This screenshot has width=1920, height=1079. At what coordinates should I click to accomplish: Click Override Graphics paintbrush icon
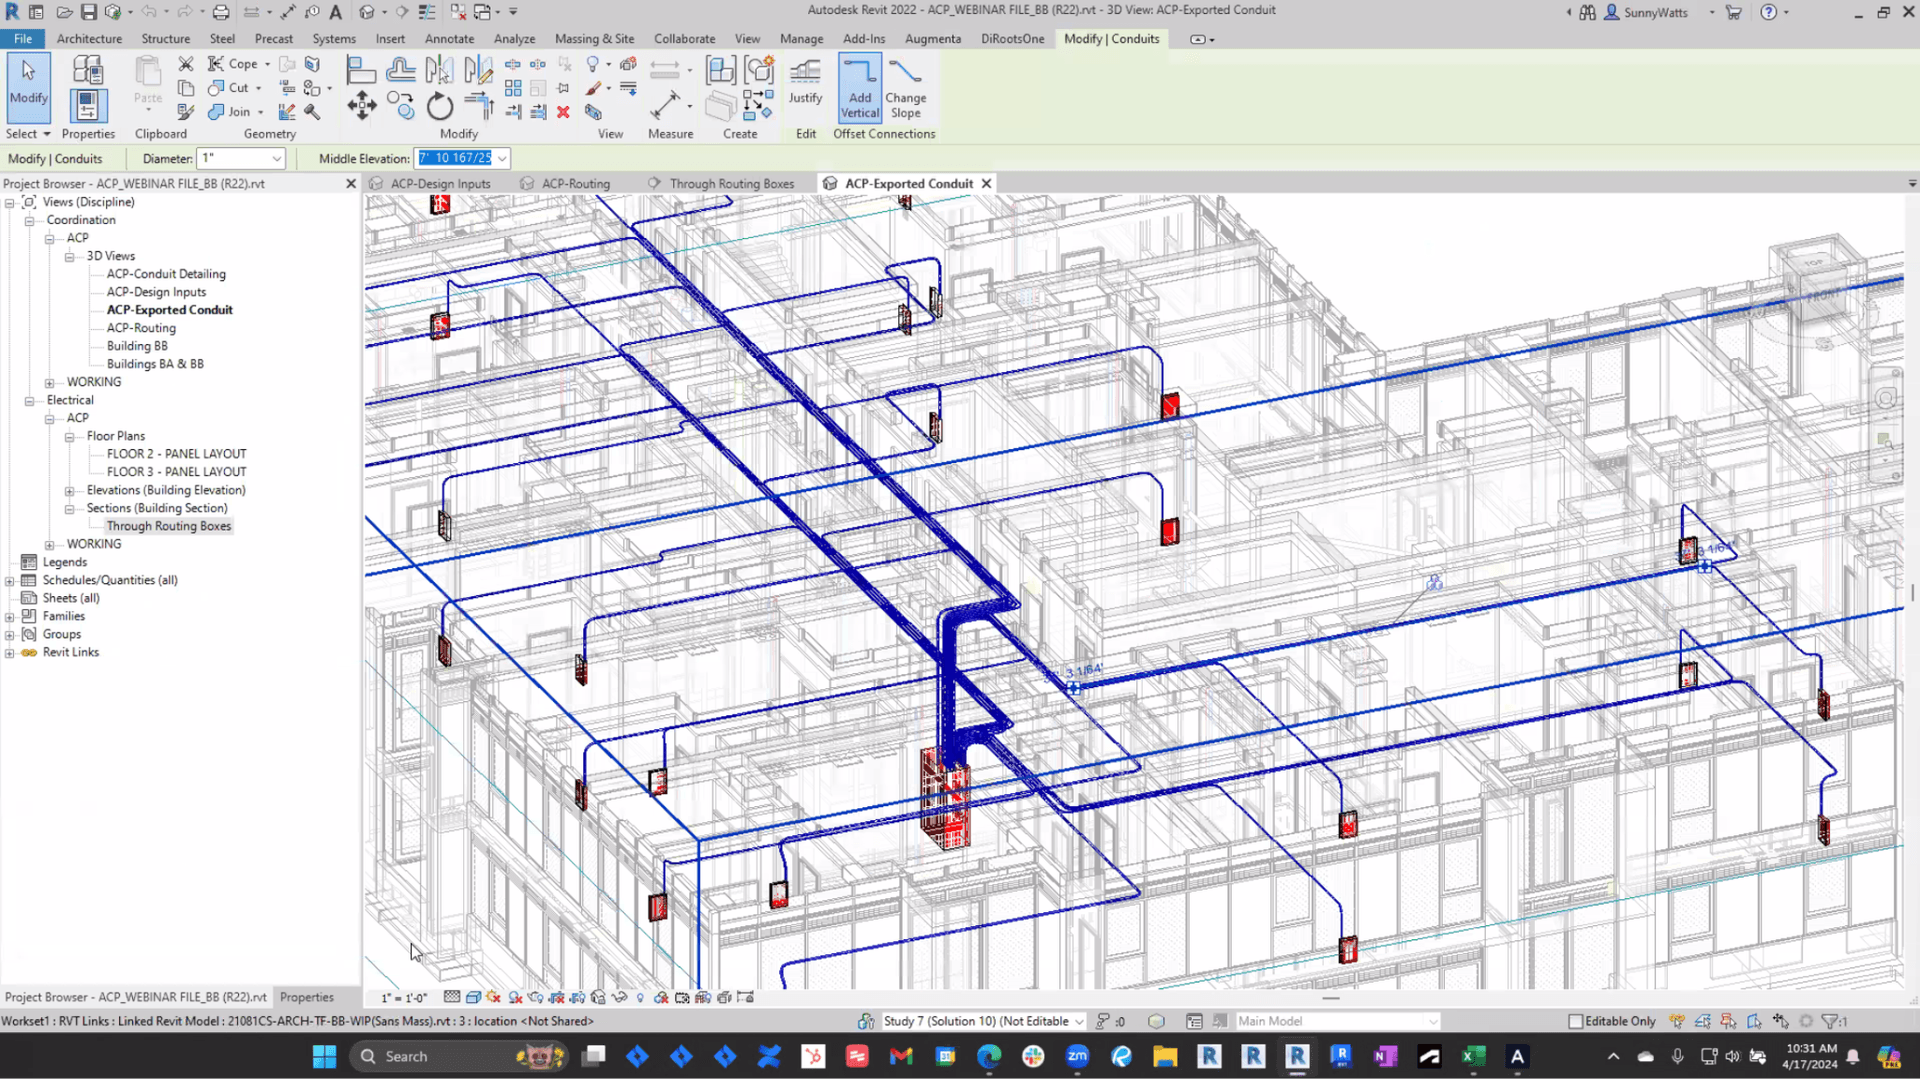tap(593, 88)
